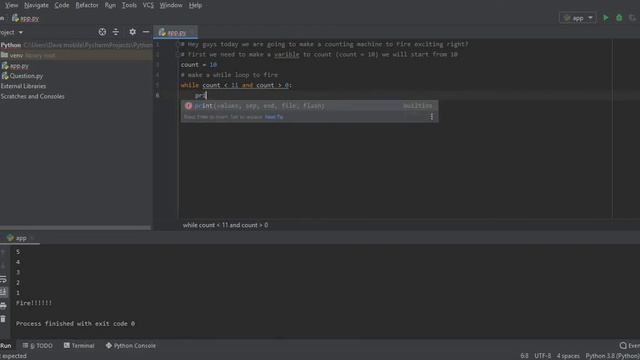Start debugging with the green bug icon
The image size is (640, 360).
619,18
